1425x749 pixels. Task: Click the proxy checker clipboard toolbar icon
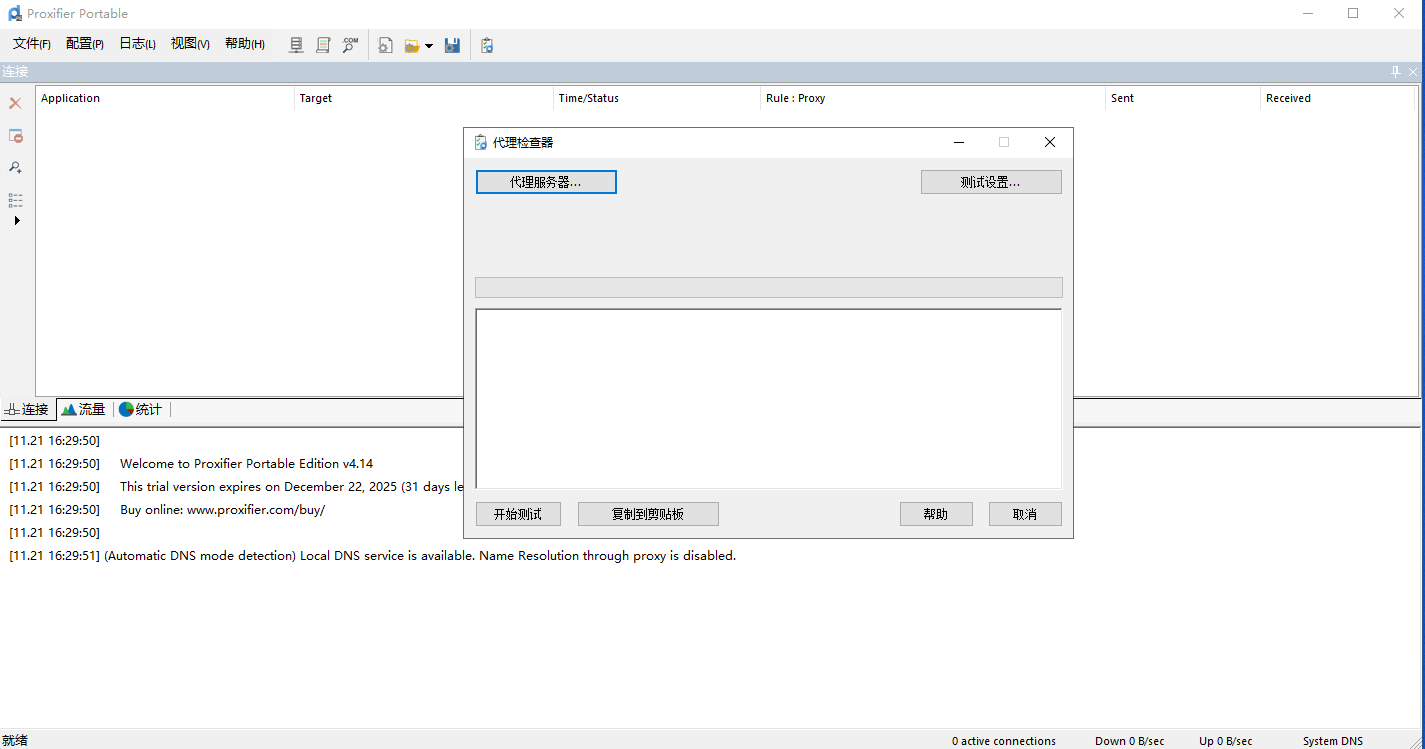coord(487,45)
